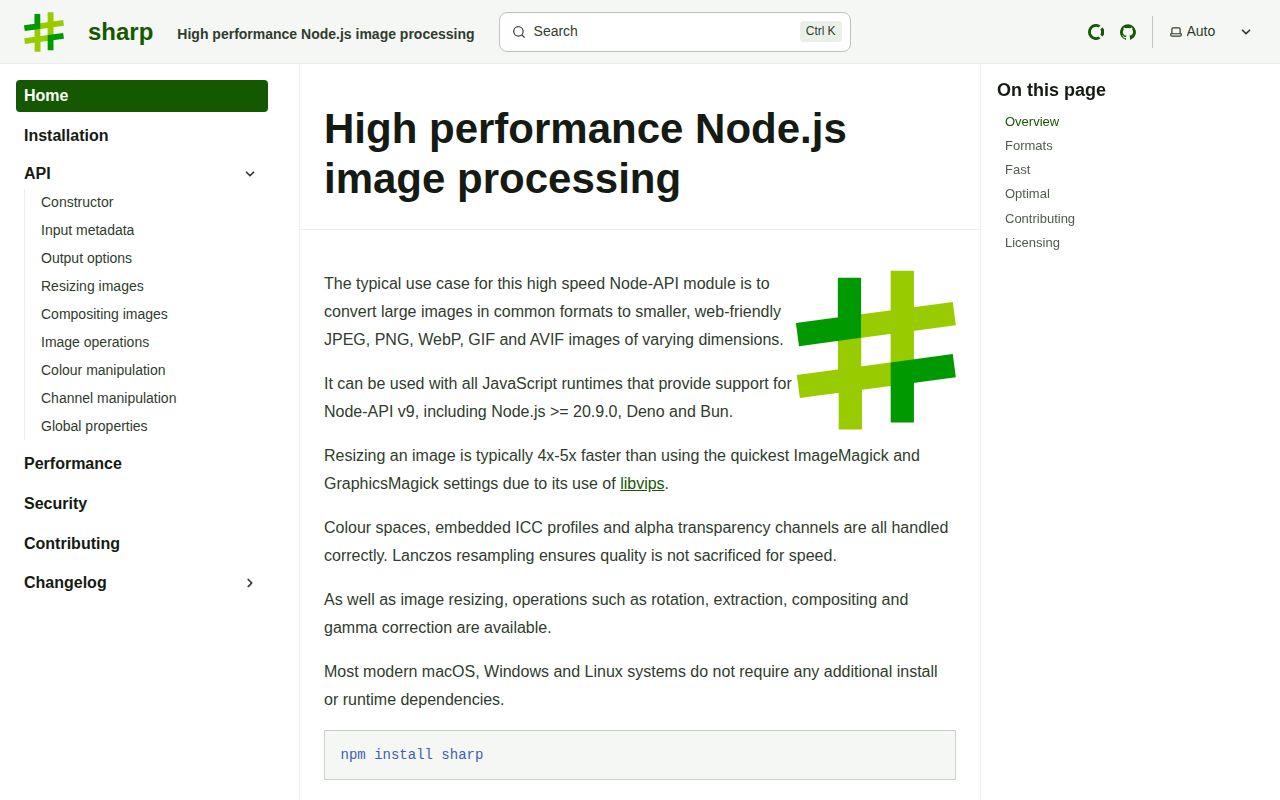1280x800 pixels.
Task: Open the Auto theme selector dropdown
Action: 1211,32
